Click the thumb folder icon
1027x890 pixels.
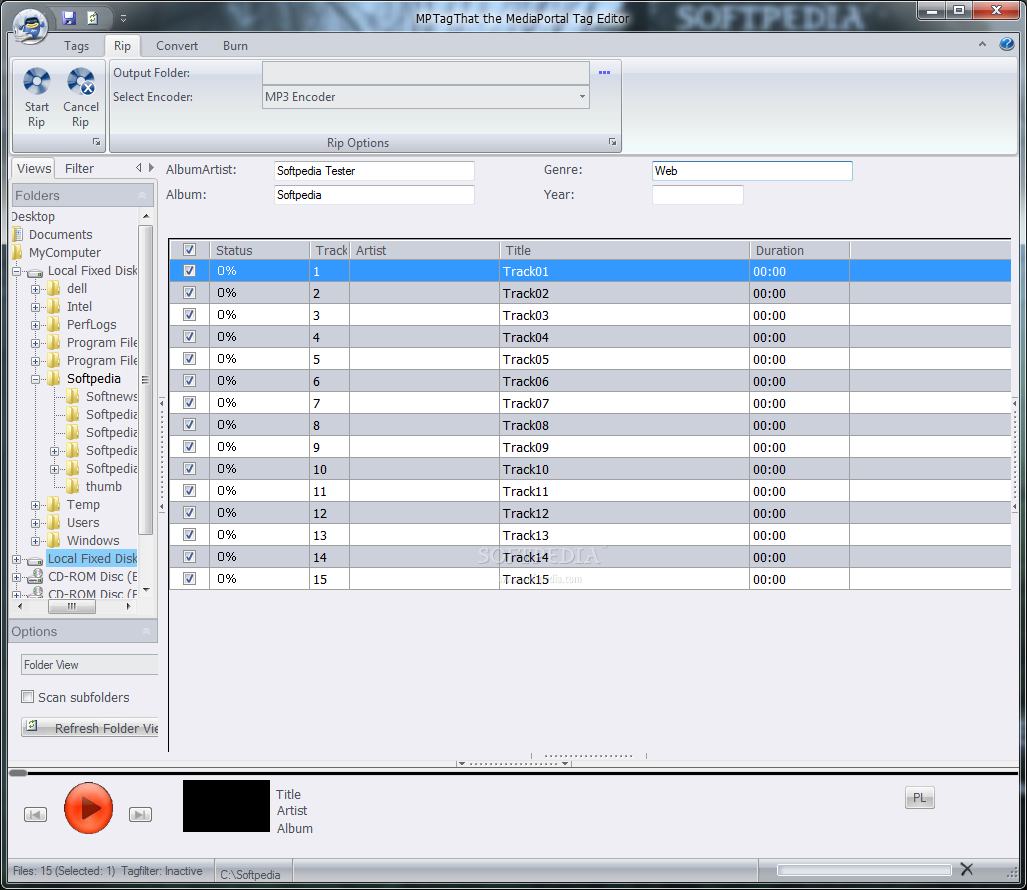tap(73, 487)
